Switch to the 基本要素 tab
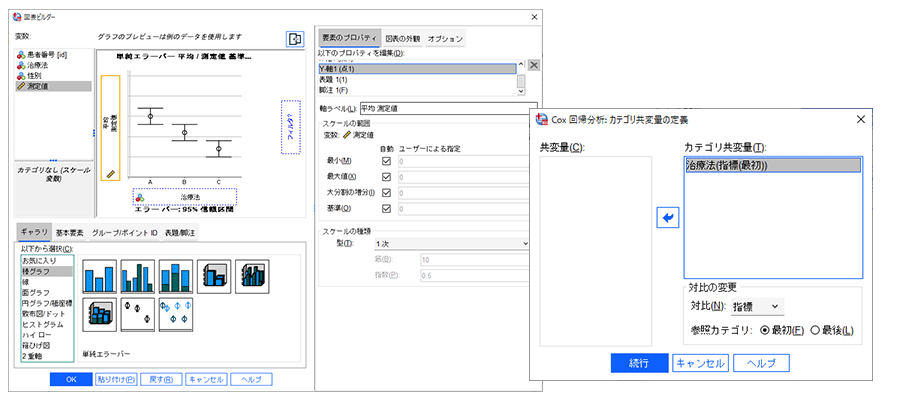The image size is (900, 400). pyautogui.click(x=69, y=233)
